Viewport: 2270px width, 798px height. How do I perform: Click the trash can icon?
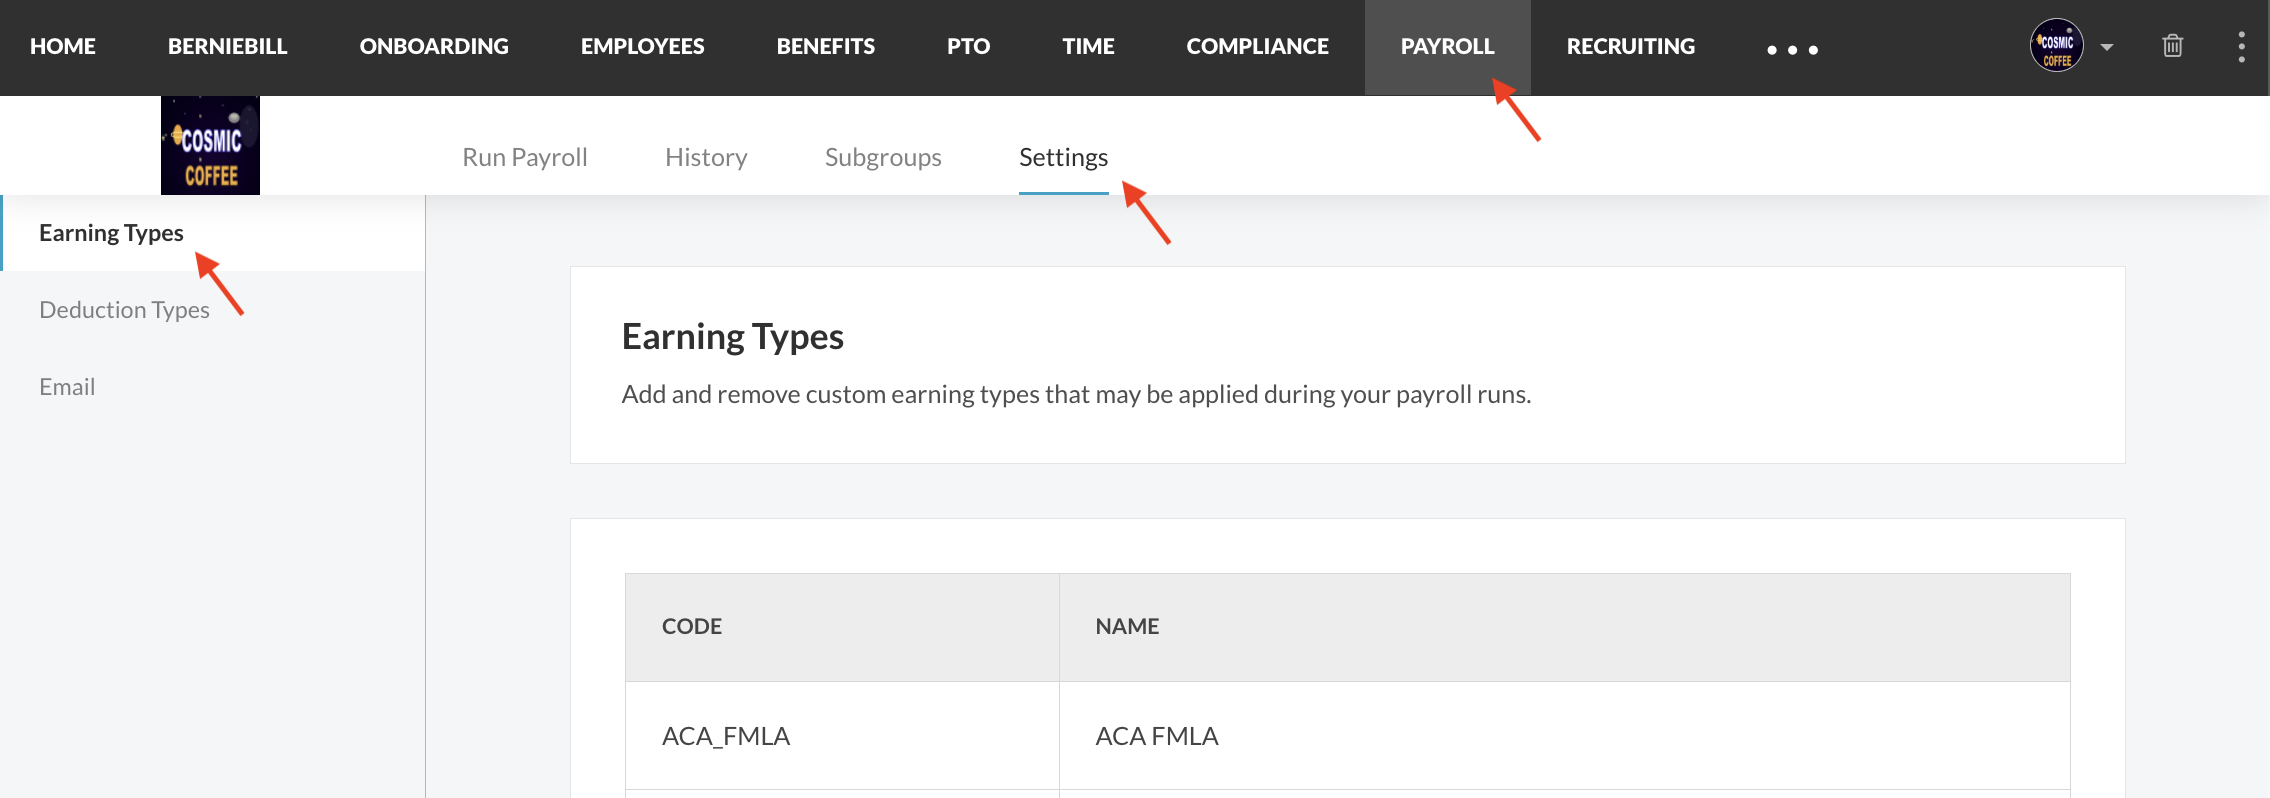(2172, 46)
